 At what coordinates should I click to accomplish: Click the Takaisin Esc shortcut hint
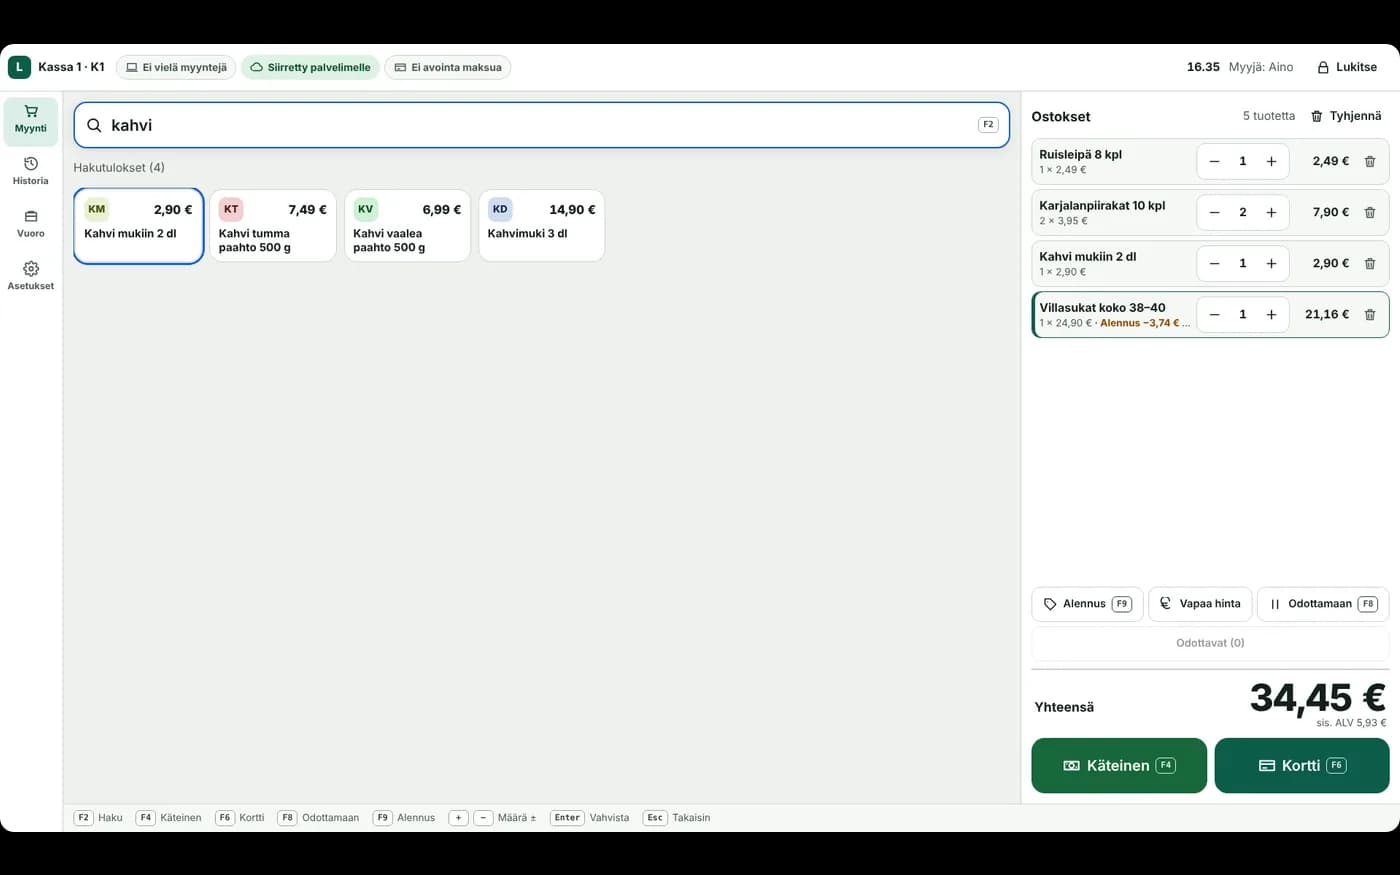pyautogui.click(x=677, y=818)
